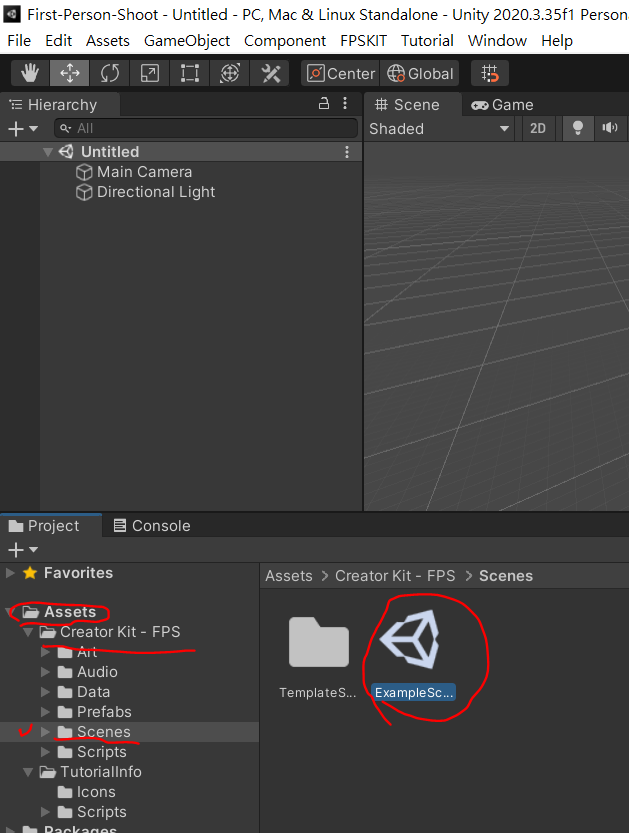629x833 pixels.
Task: Click the Hierarchy search field
Action: tap(206, 129)
